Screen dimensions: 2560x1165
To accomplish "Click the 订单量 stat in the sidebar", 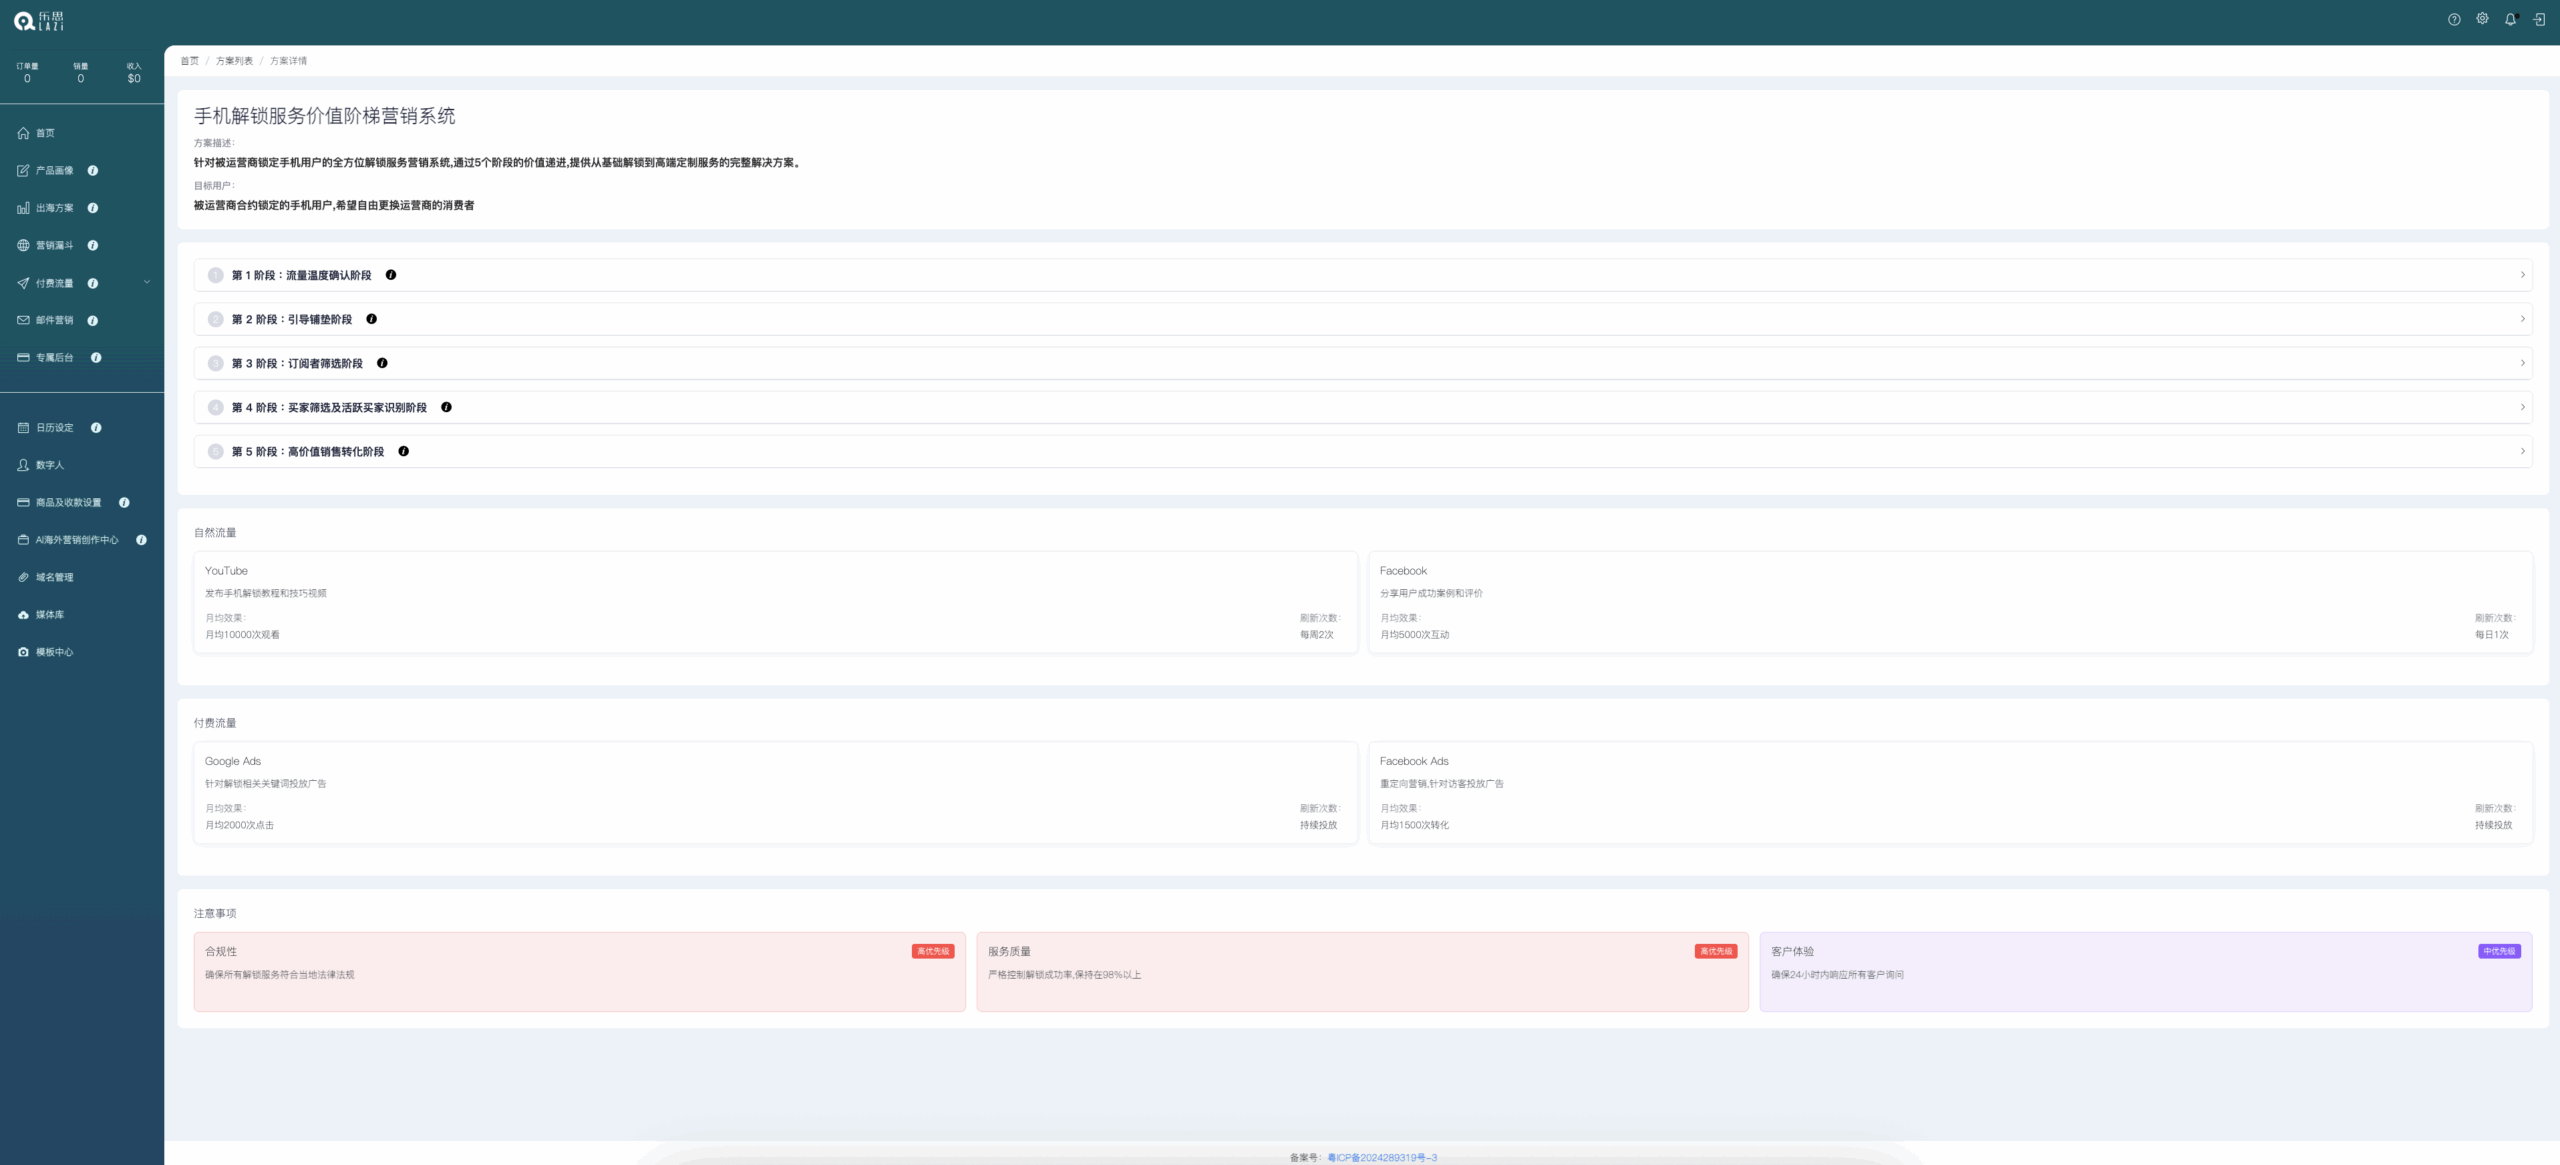I will click(27, 73).
